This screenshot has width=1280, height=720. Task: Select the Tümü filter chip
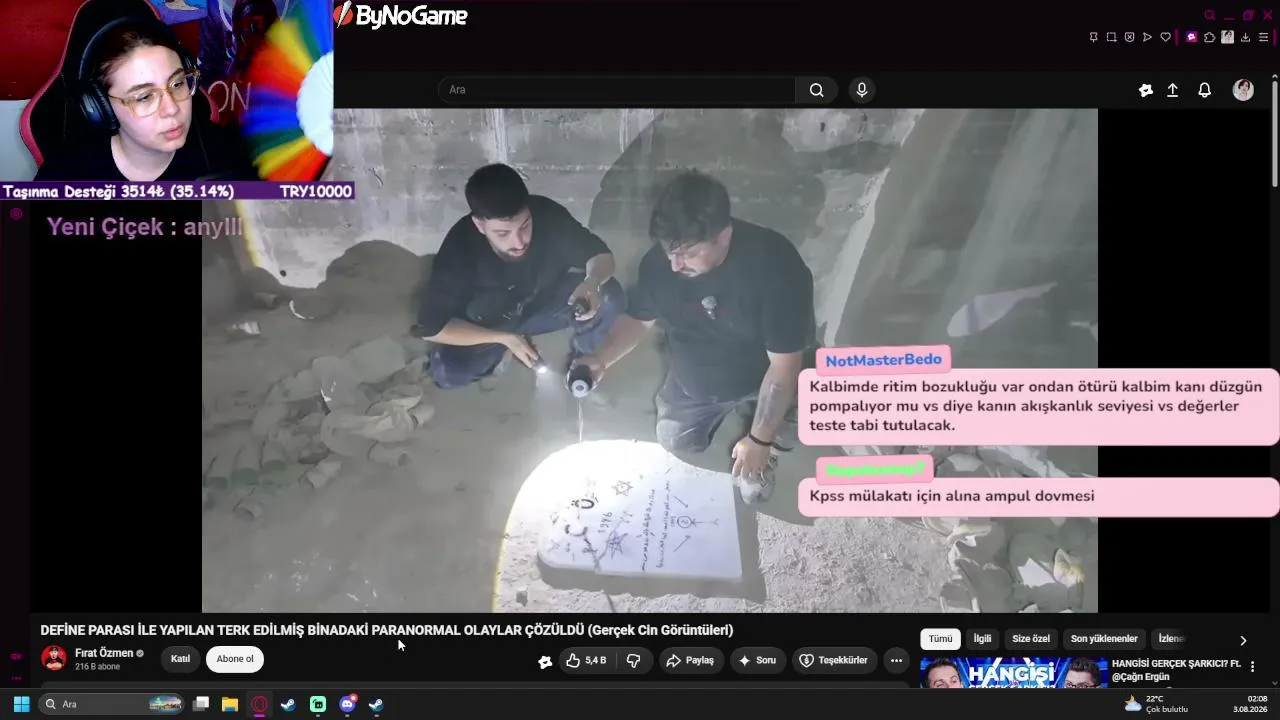940,639
